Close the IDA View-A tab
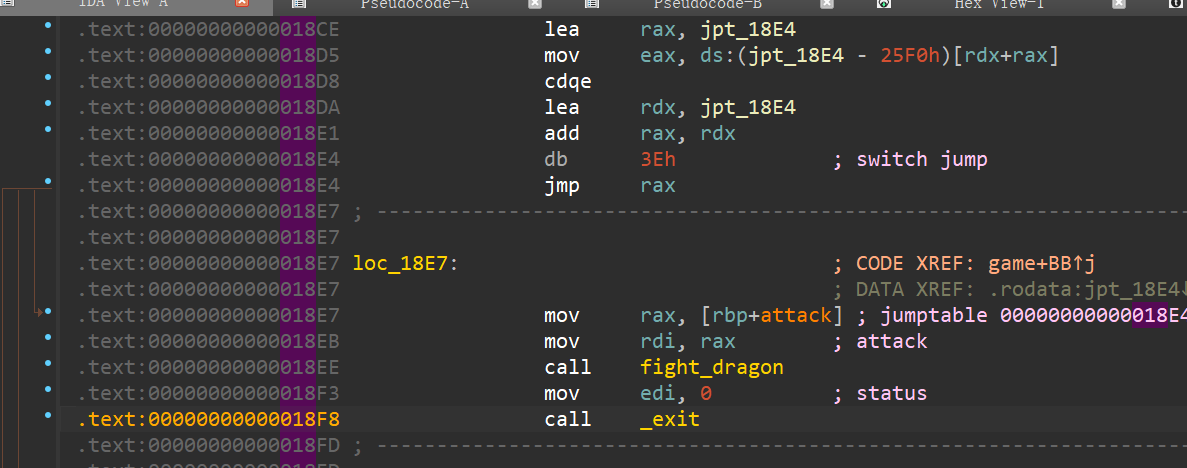The width and height of the screenshot is (1187, 468). tap(241, 5)
